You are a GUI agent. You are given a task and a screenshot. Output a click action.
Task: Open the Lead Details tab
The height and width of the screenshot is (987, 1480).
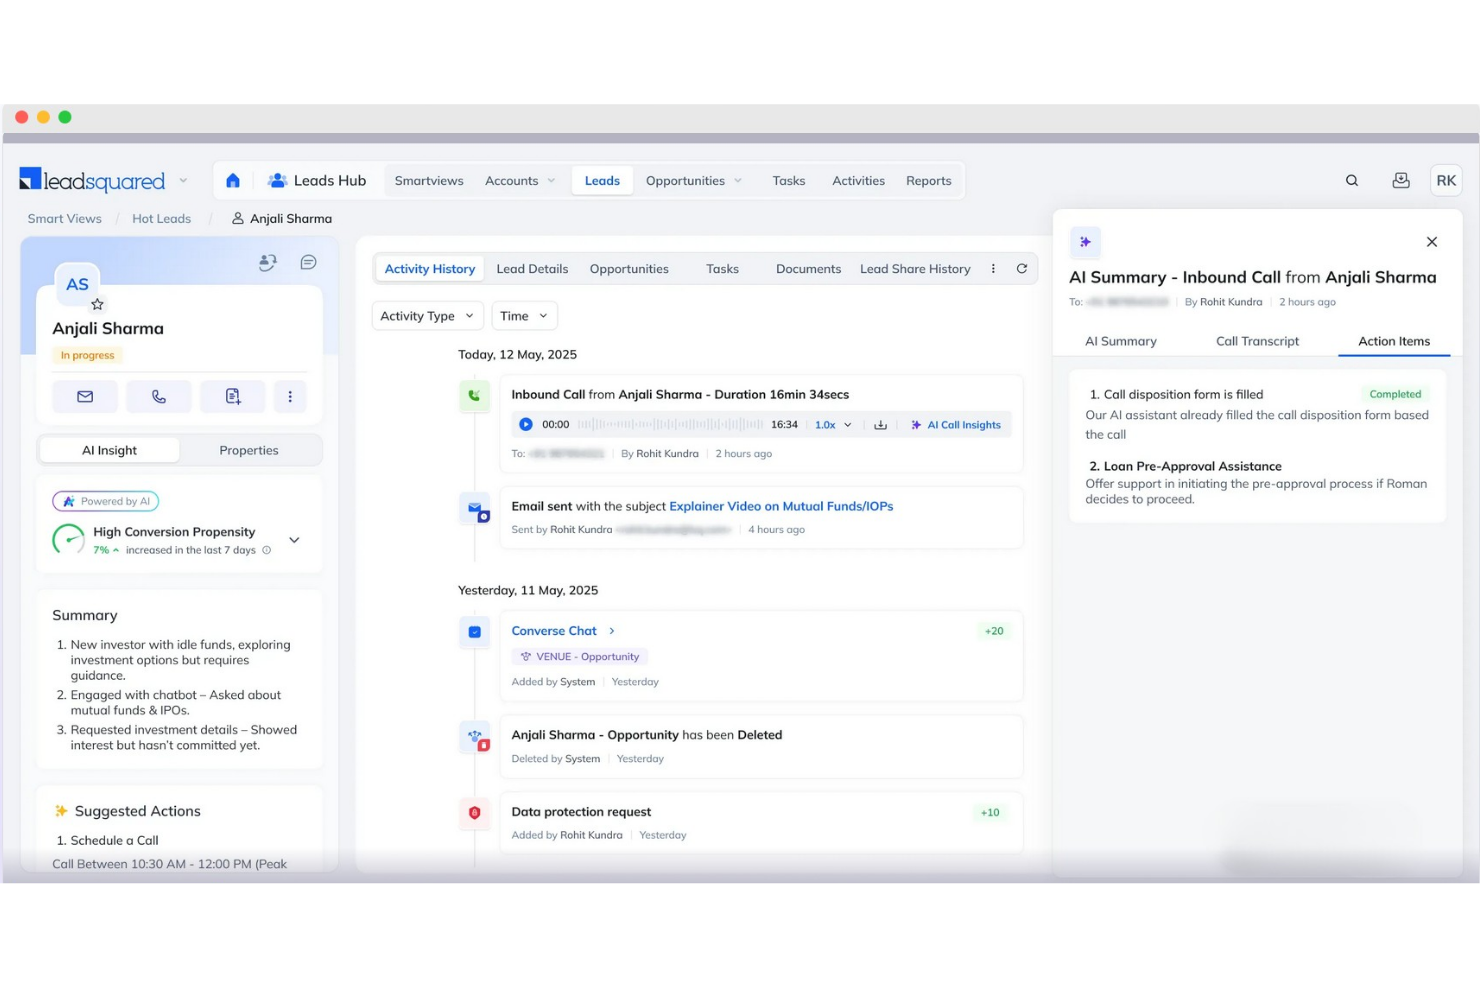[532, 268]
